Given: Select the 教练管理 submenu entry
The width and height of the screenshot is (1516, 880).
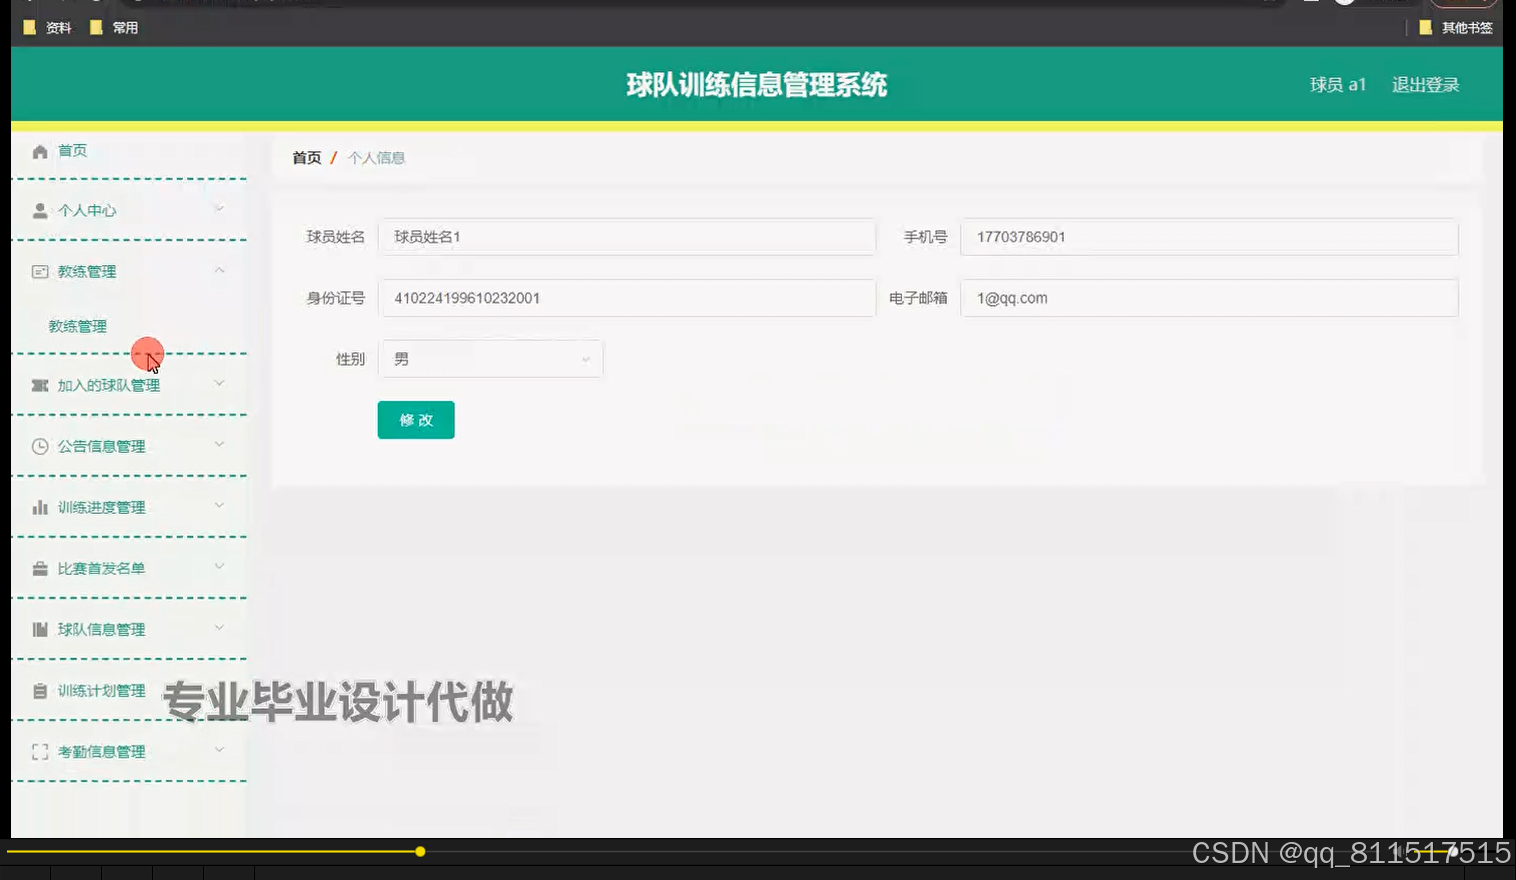Looking at the screenshot, I should [77, 325].
